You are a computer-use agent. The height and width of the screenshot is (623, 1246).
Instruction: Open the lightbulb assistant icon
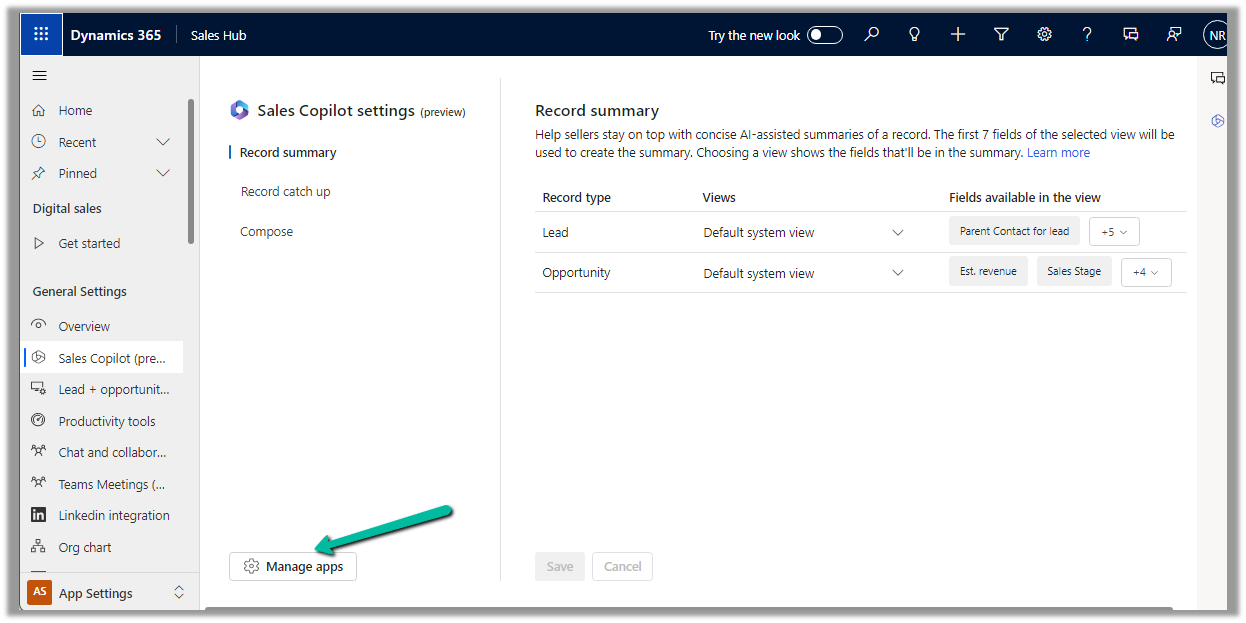(914, 35)
